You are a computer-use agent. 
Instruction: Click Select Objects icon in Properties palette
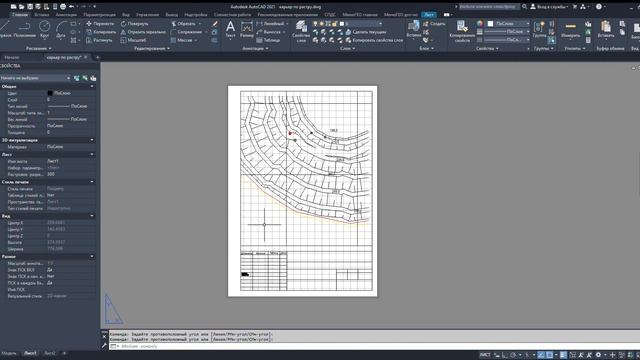point(85,78)
